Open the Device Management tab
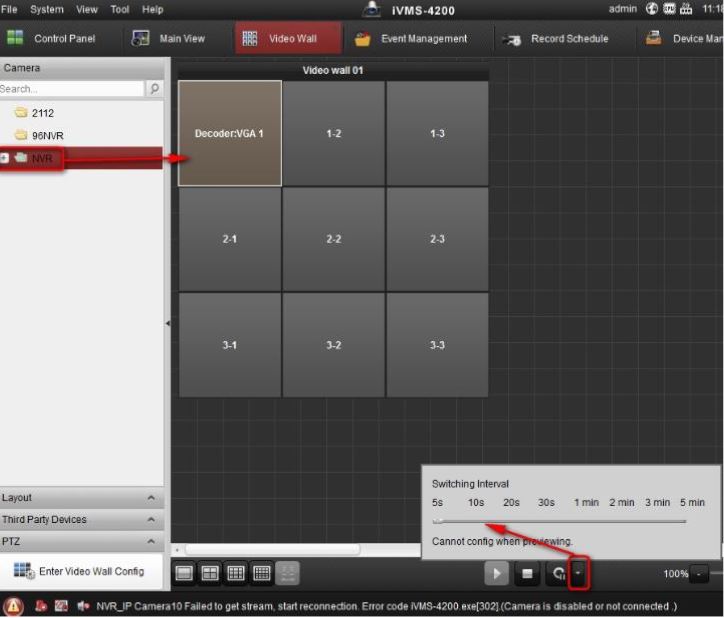 [x=684, y=38]
